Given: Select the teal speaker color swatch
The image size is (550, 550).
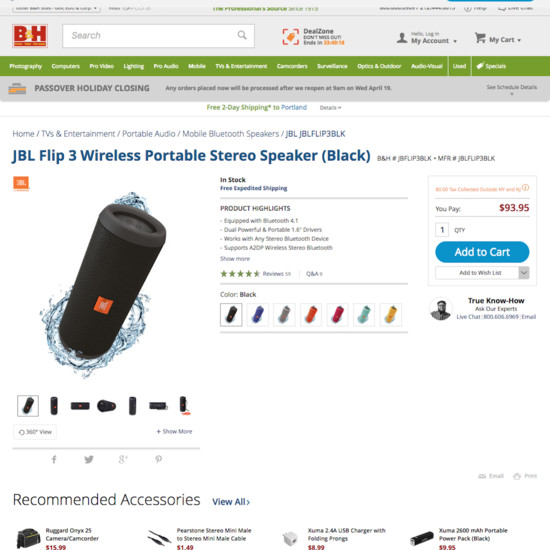Looking at the screenshot, I should click(x=364, y=315).
